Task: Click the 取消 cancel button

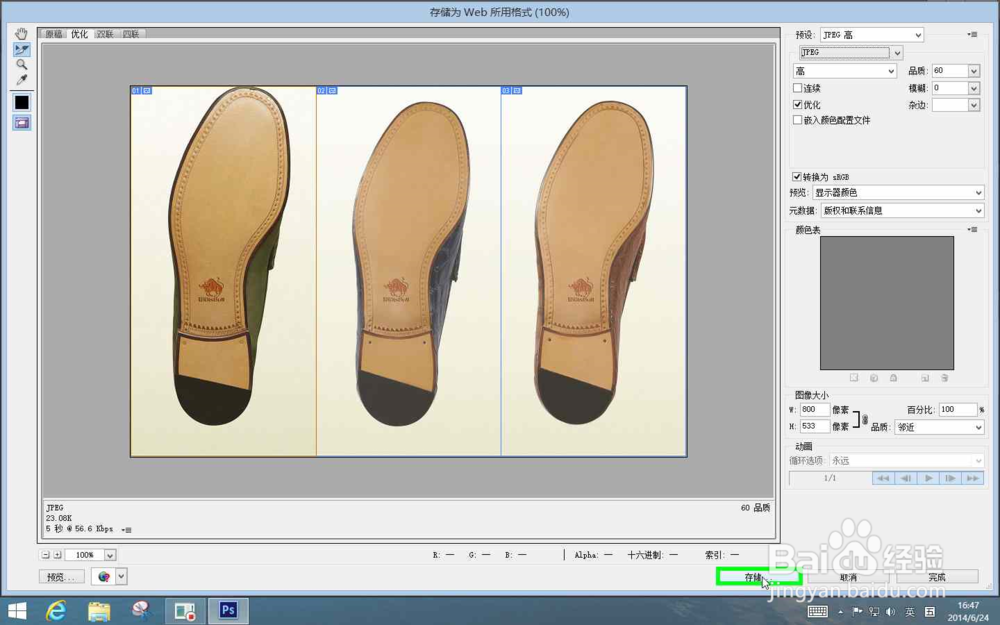Action: pyautogui.click(x=848, y=577)
